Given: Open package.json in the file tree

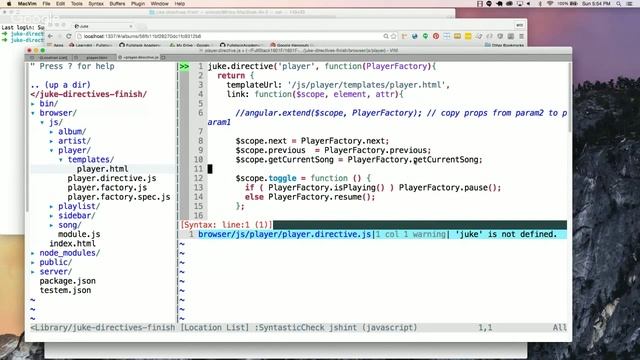Looking at the screenshot, I should (67, 281).
